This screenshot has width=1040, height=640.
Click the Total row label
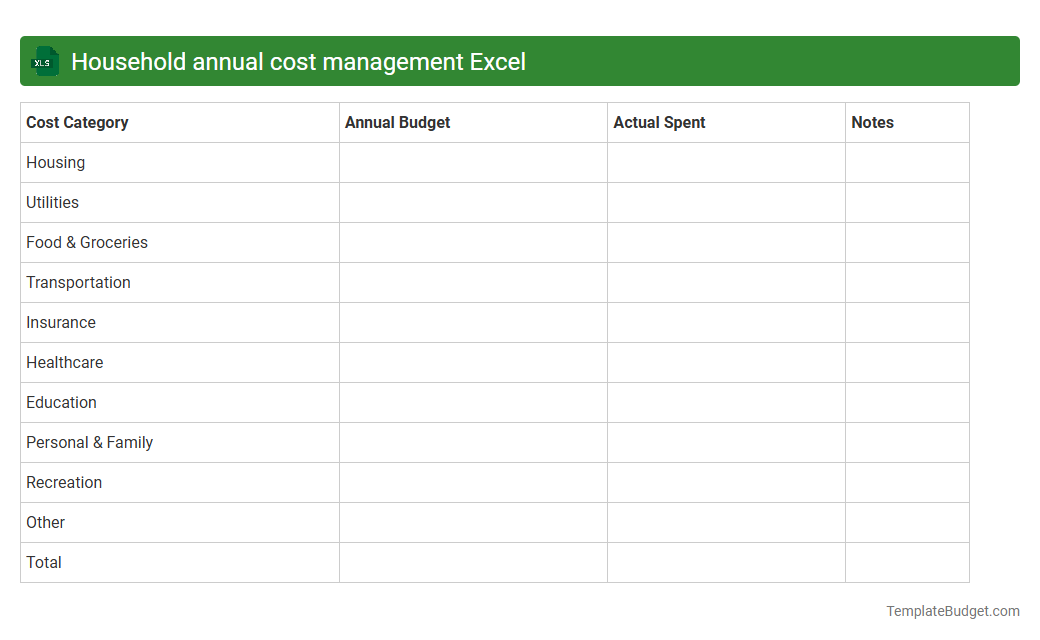click(43, 562)
